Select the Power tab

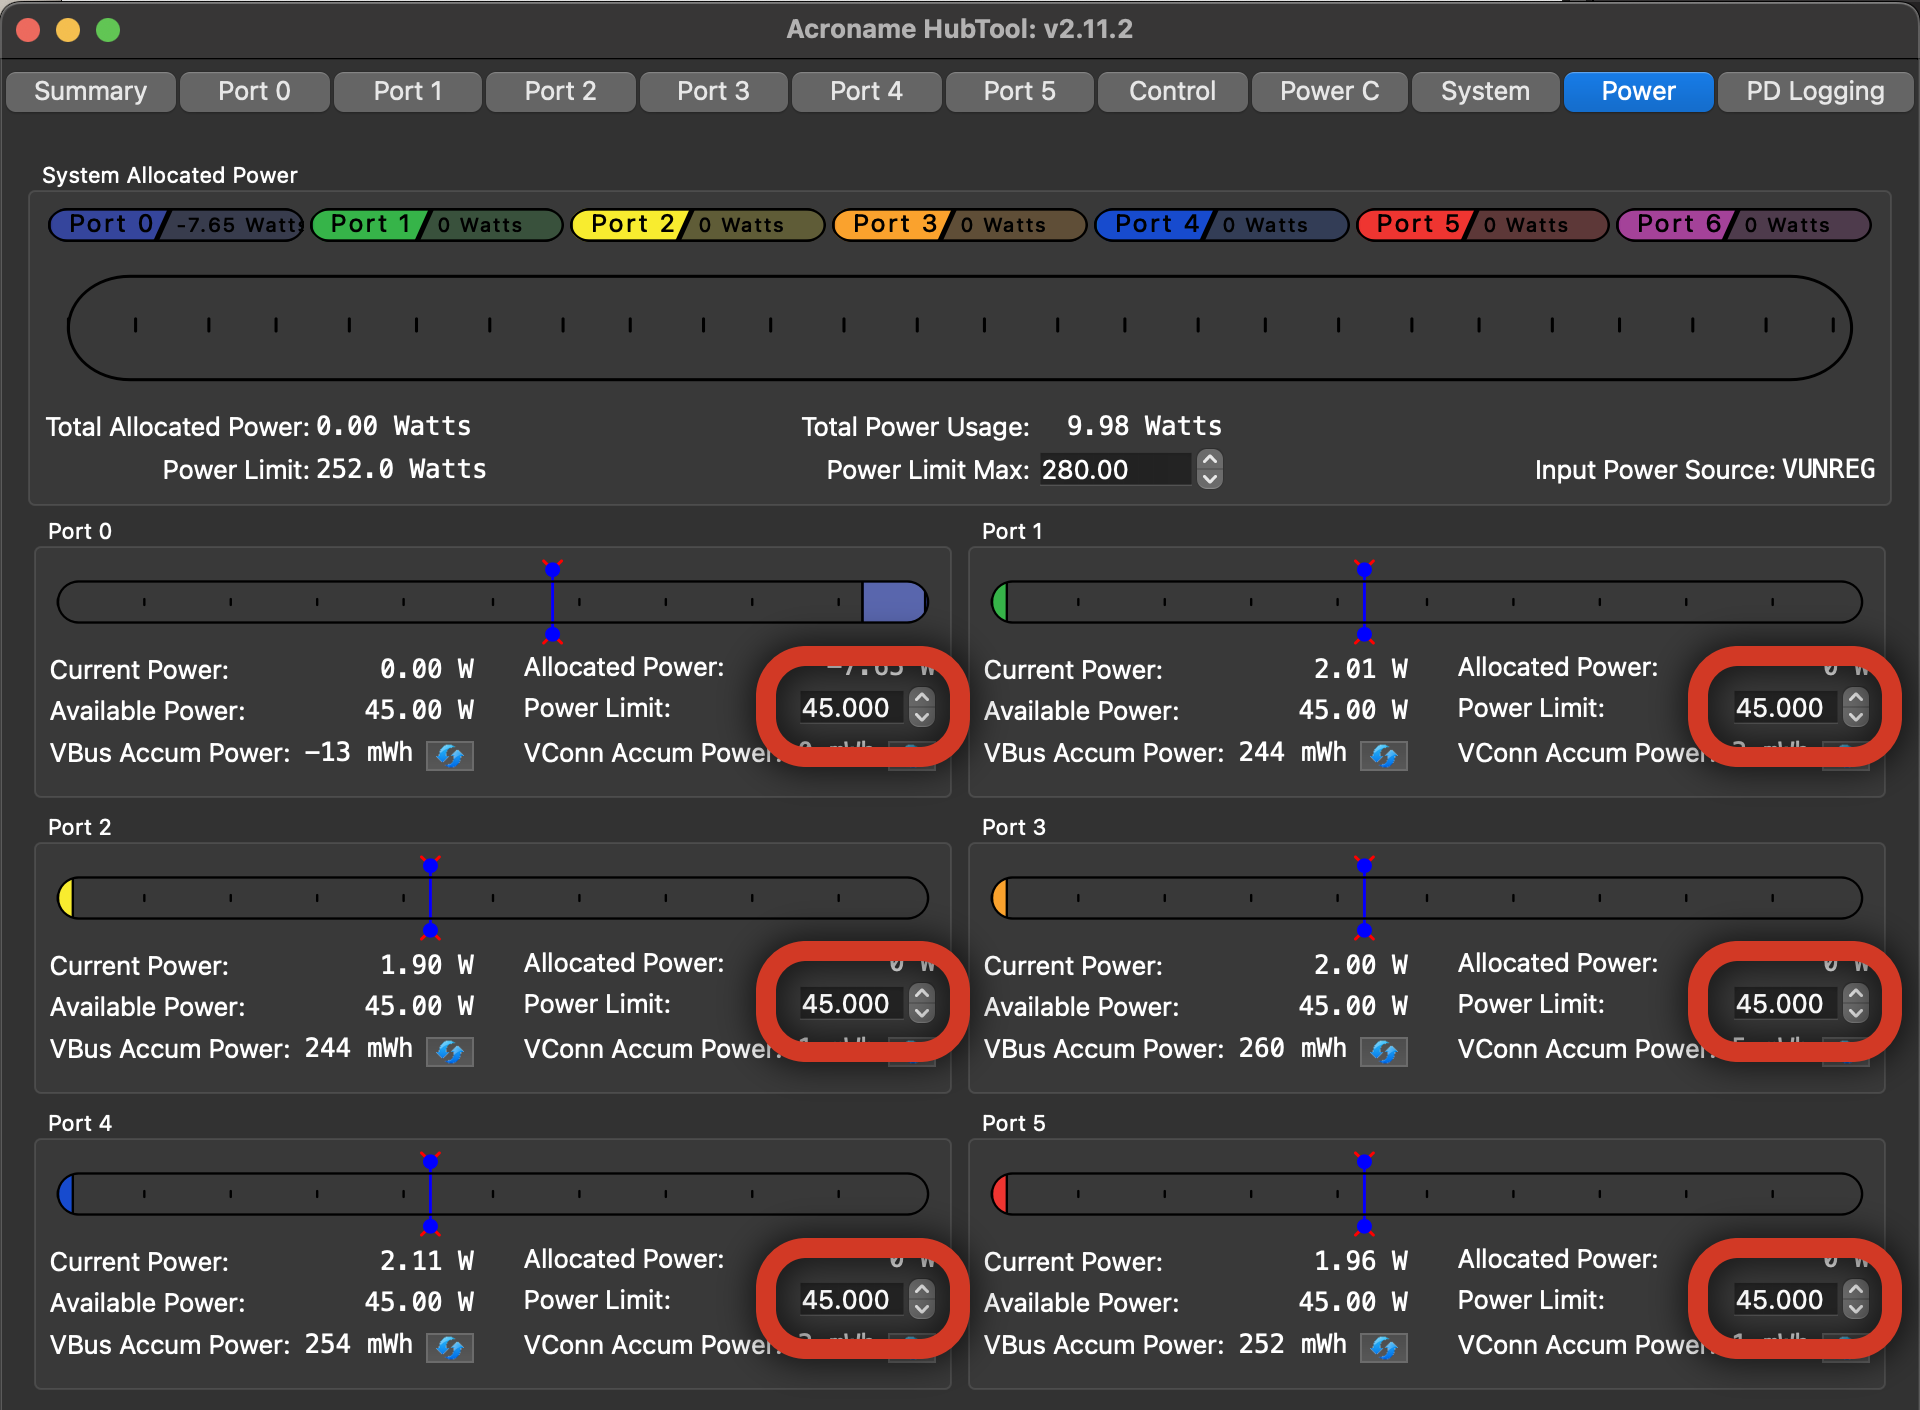(x=1638, y=91)
